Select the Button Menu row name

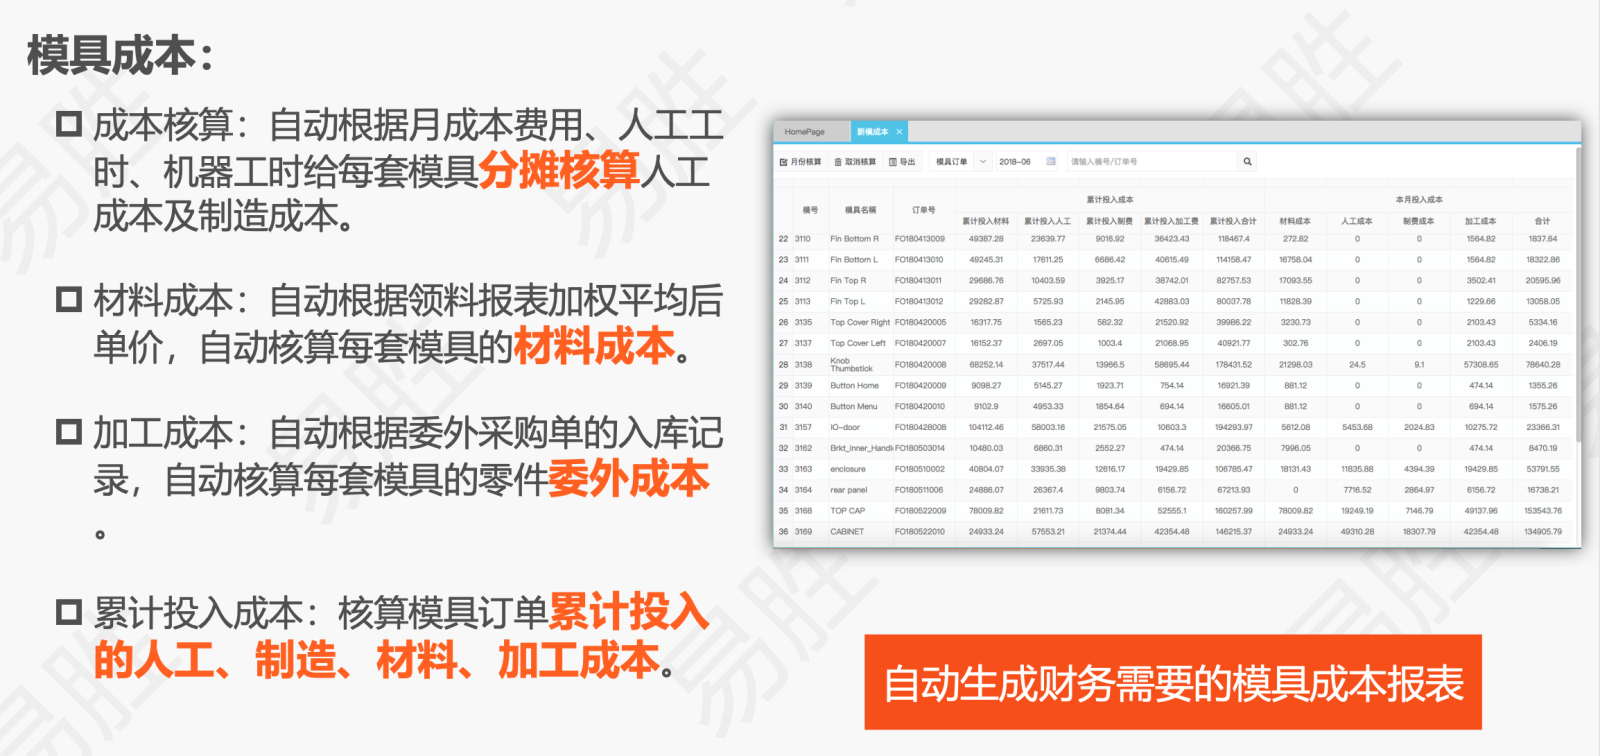click(x=853, y=406)
